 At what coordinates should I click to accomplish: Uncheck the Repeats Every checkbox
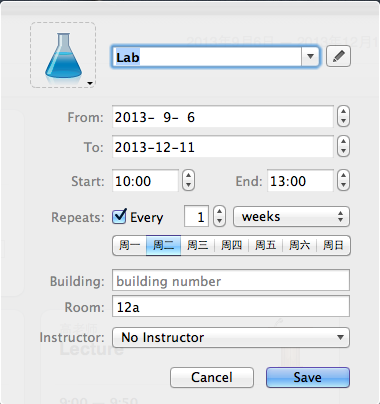point(119,217)
